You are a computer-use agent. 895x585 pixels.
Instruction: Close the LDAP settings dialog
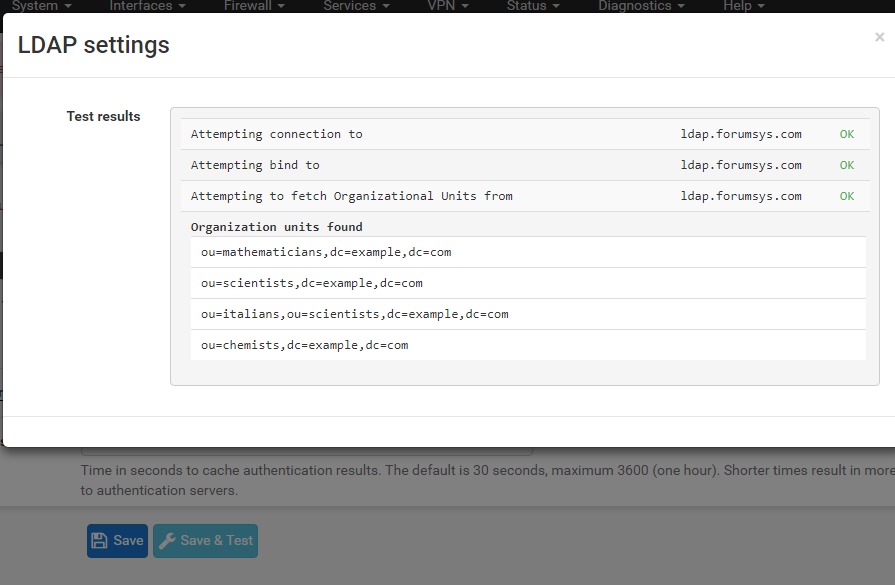point(879,38)
